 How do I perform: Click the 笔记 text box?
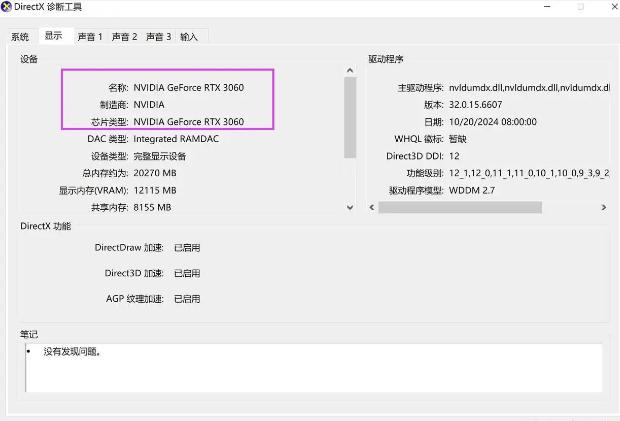click(314, 368)
